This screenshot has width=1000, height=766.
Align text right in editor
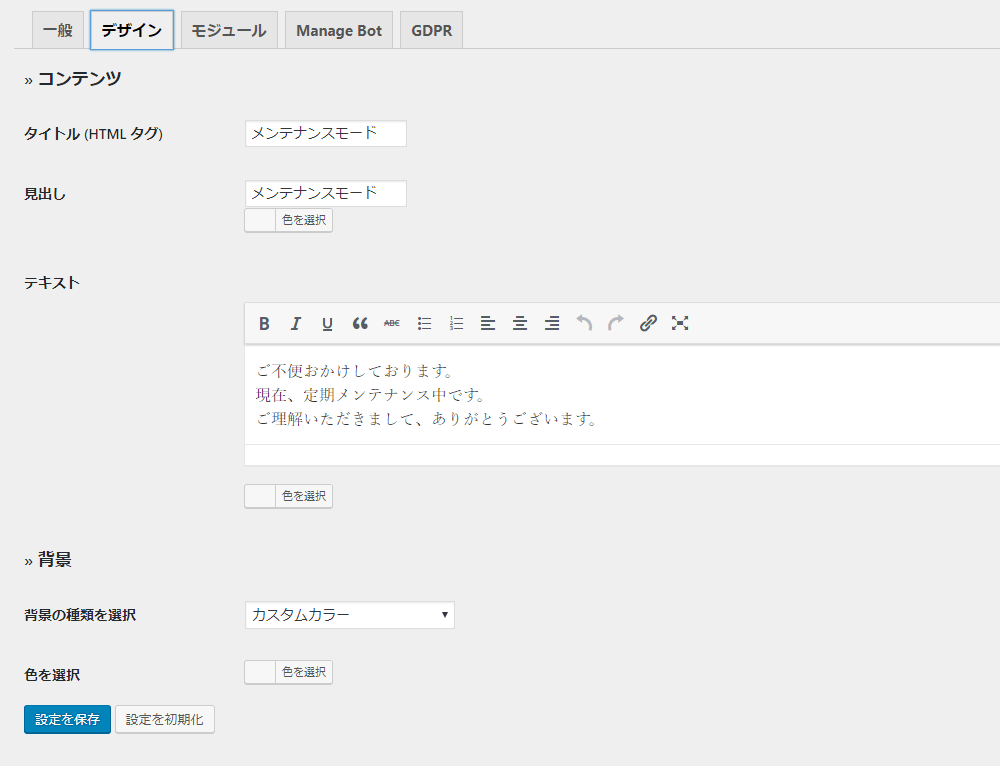pyautogui.click(x=552, y=323)
